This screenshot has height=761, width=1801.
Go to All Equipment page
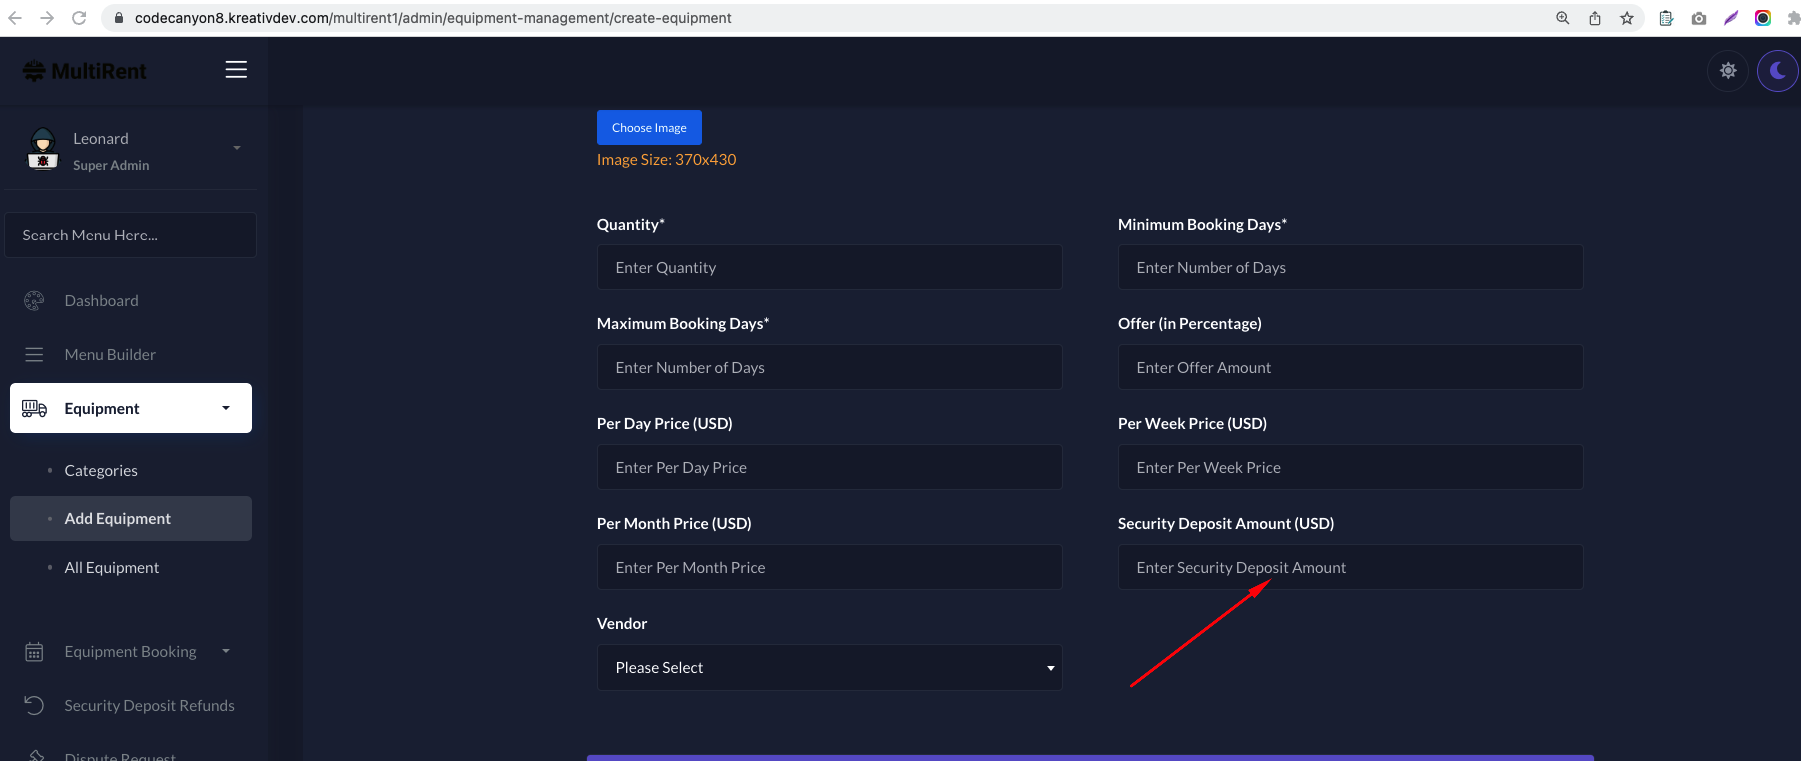pos(112,567)
